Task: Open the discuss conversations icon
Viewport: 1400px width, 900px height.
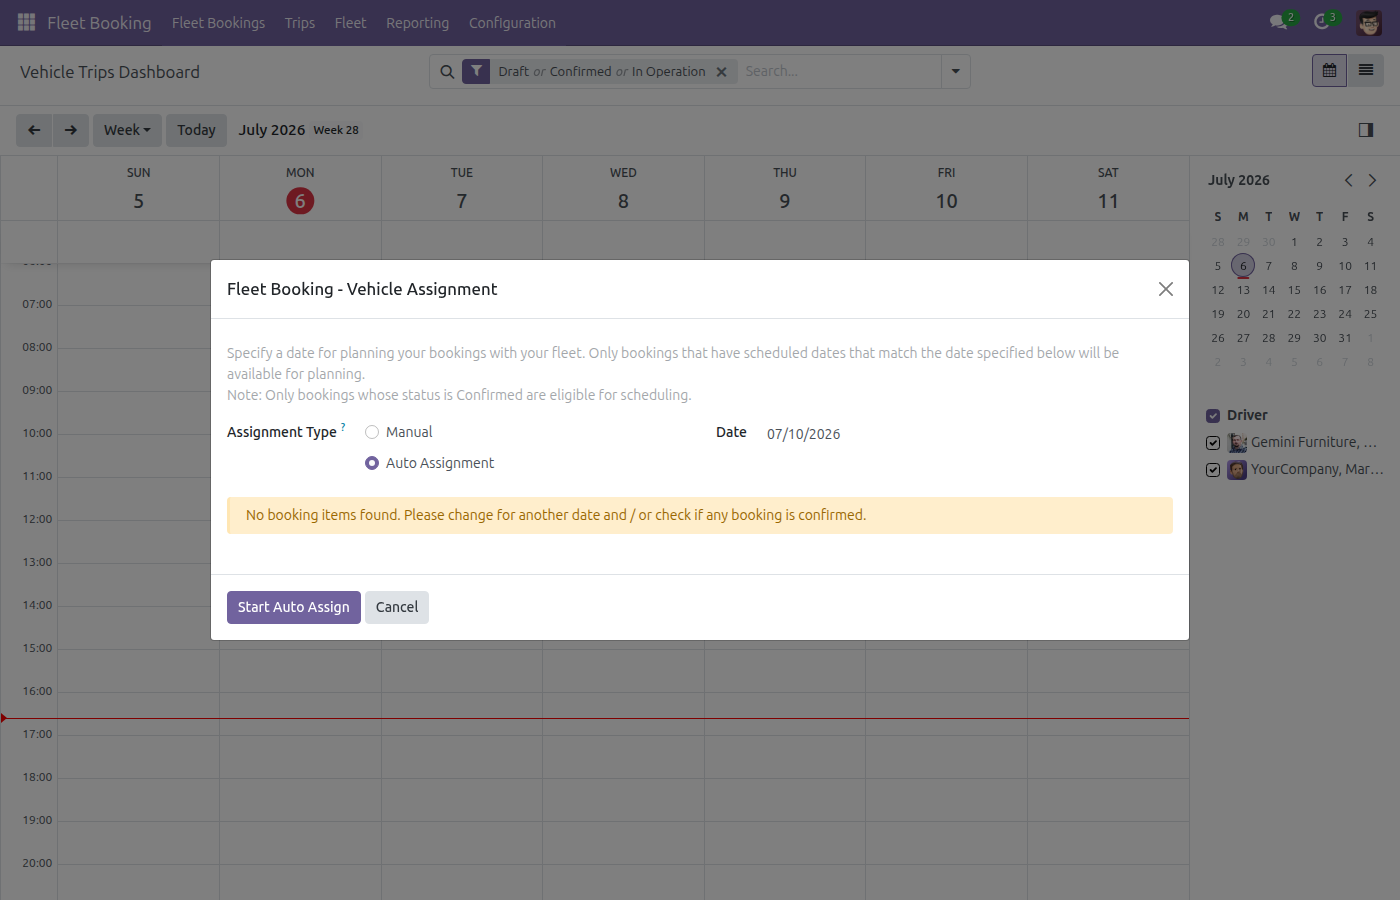Action: pyautogui.click(x=1278, y=22)
